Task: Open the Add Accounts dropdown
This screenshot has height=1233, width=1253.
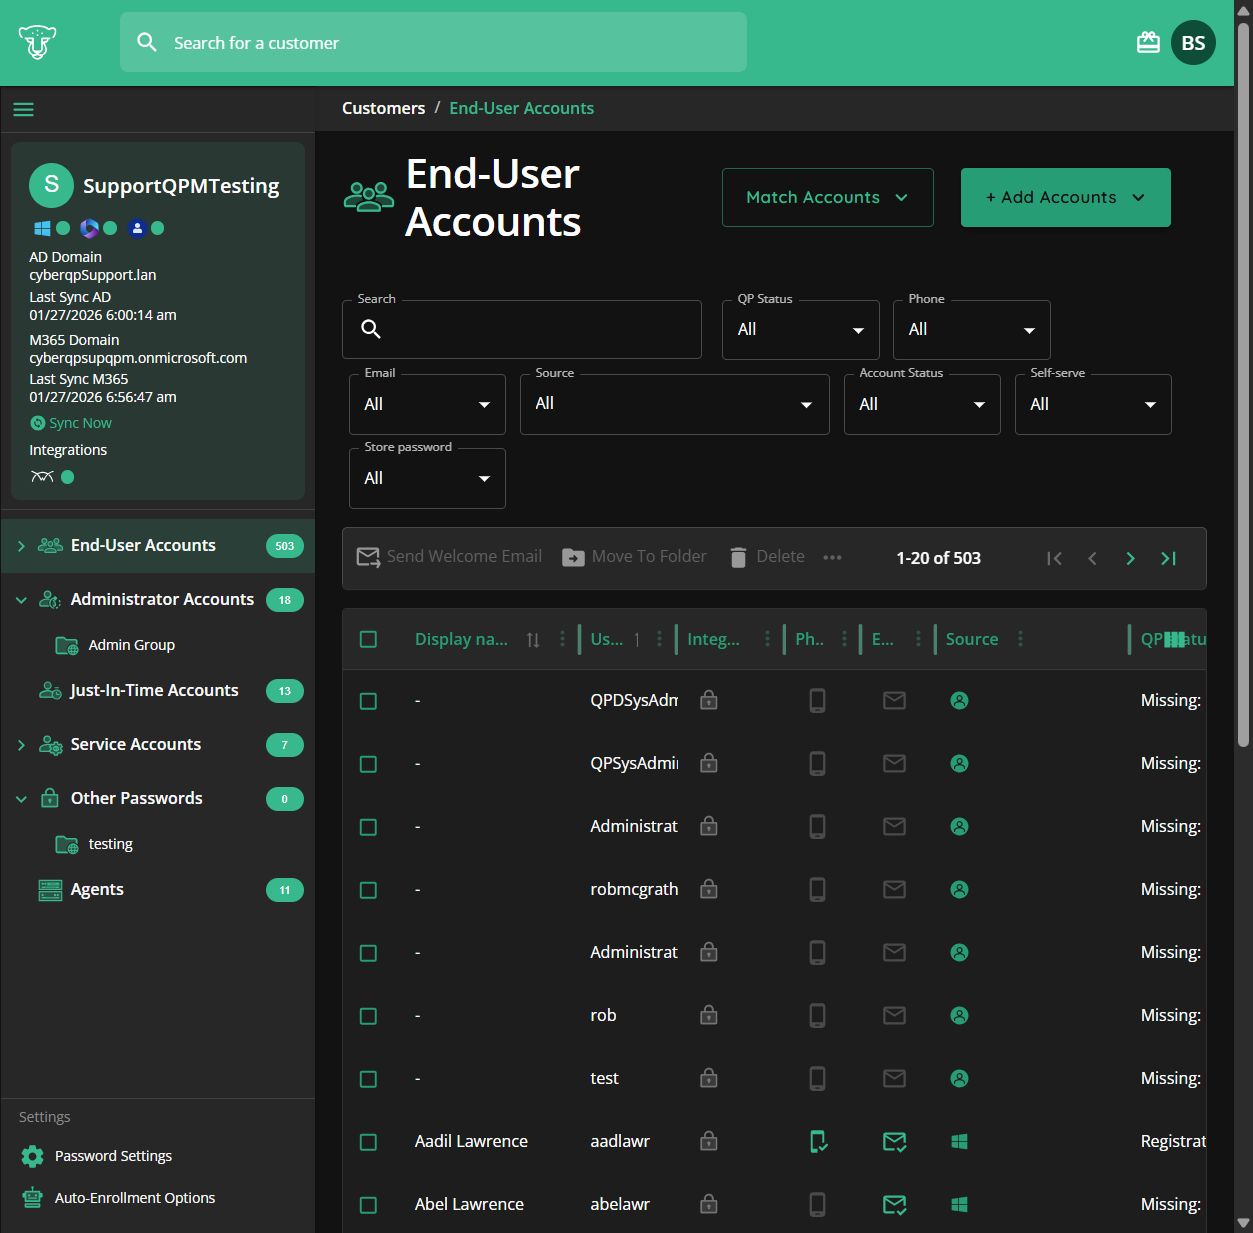Action: (1066, 197)
